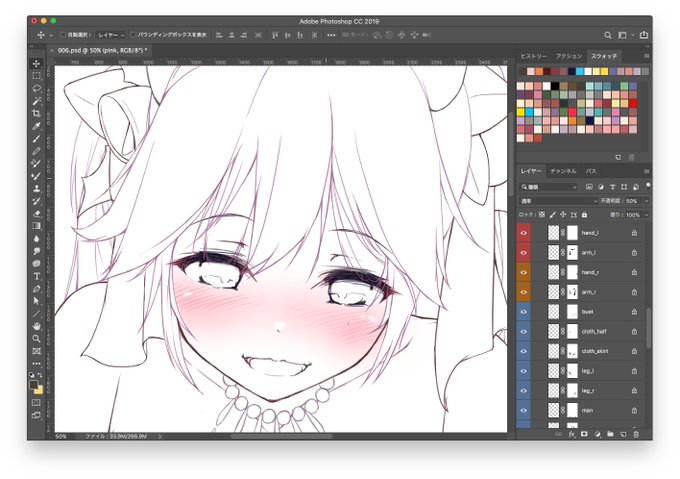Switch to the スウォッチ (Swatches) tab
The height and width of the screenshot is (479, 680).
click(604, 56)
